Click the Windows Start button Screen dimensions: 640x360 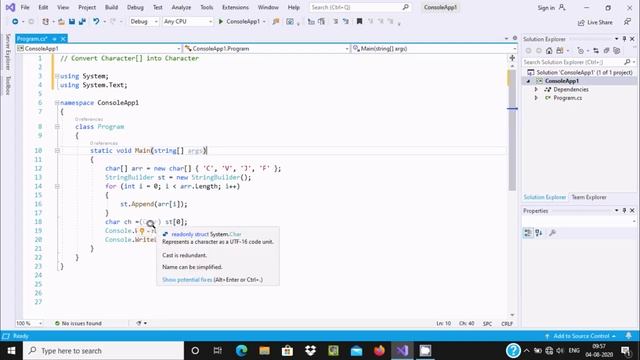(11, 351)
